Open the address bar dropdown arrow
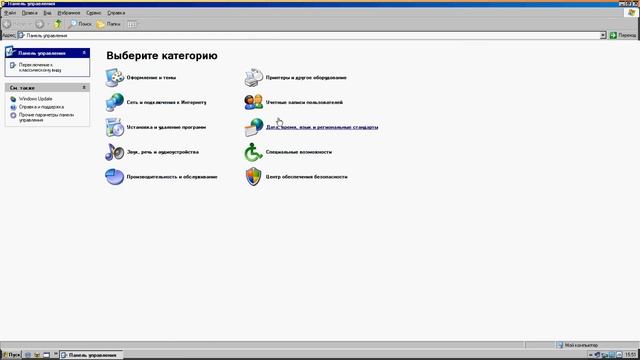Viewport: 640px width, 360px height. tap(603, 36)
